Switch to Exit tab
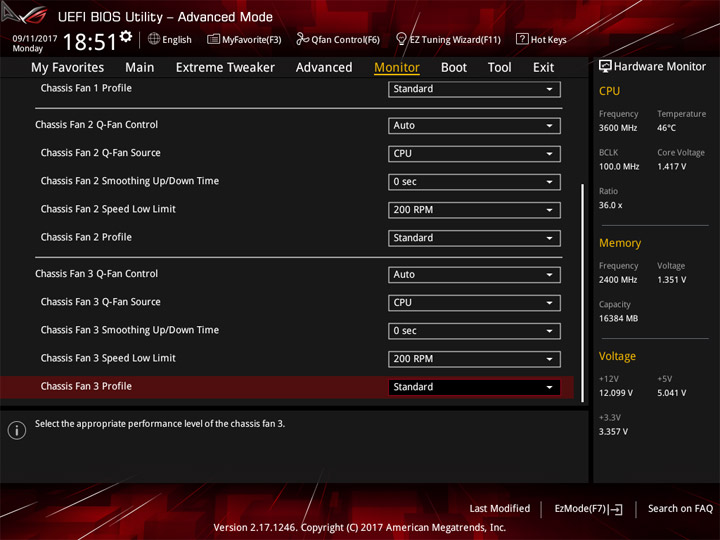 [x=543, y=68]
